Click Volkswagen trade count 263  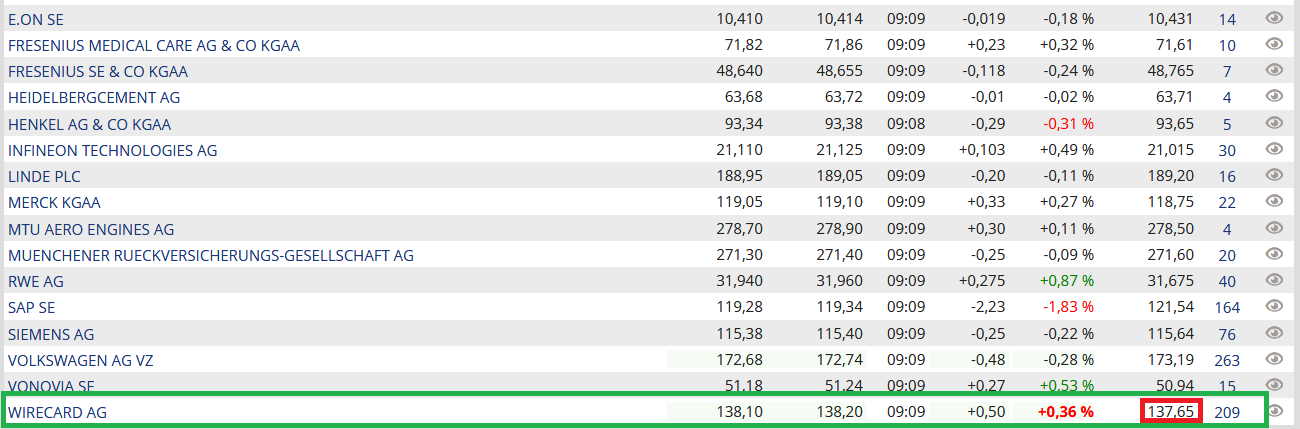click(x=1226, y=360)
